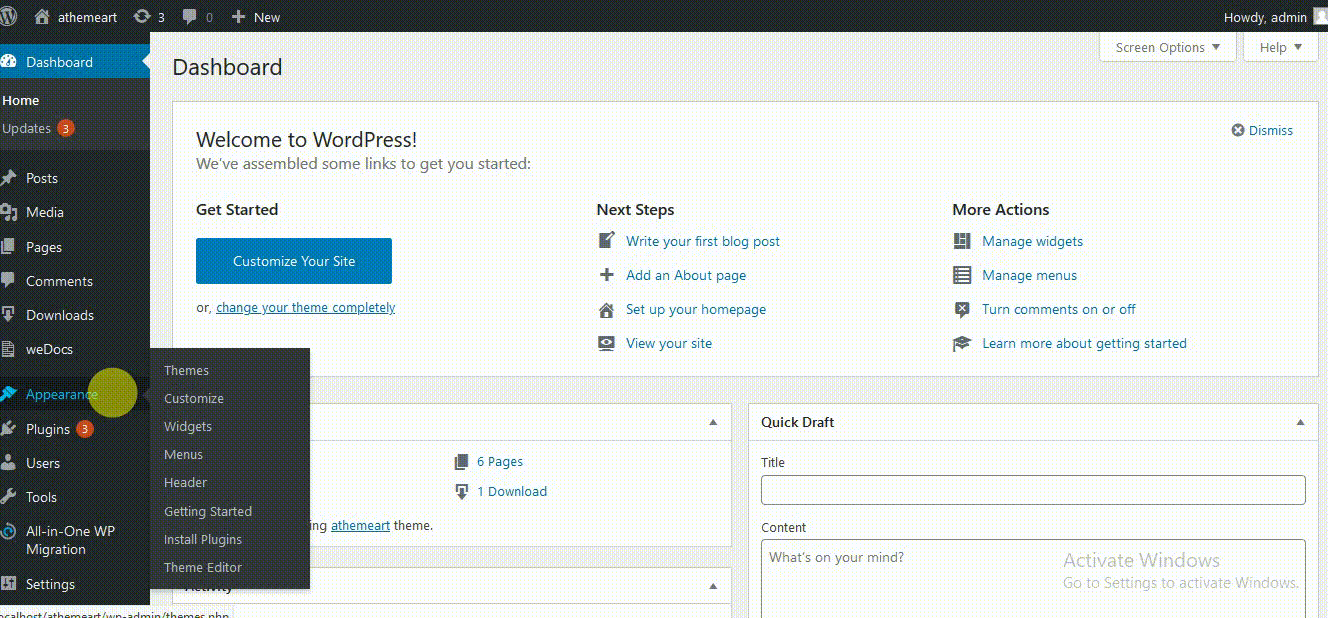Viewport: 1328px width, 618px height.
Task: Collapse the Activity panel arrow
Action: click(713, 586)
